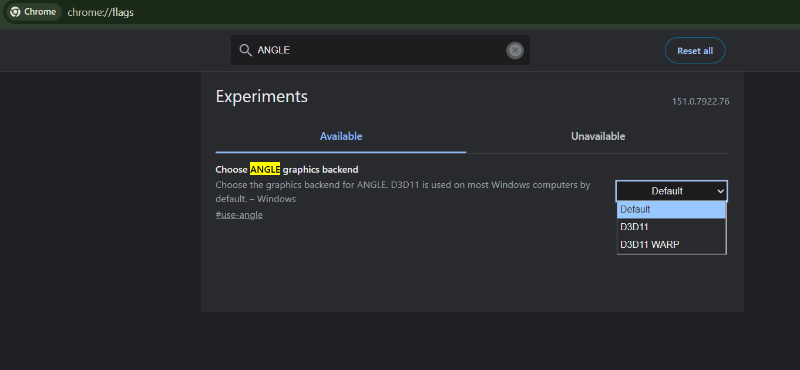Select D3D11 from the dropdown list

click(x=671, y=227)
